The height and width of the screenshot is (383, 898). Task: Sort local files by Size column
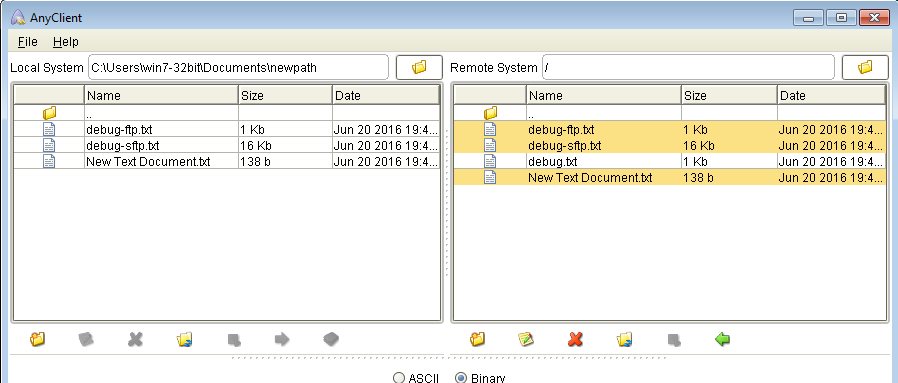coord(285,96)
